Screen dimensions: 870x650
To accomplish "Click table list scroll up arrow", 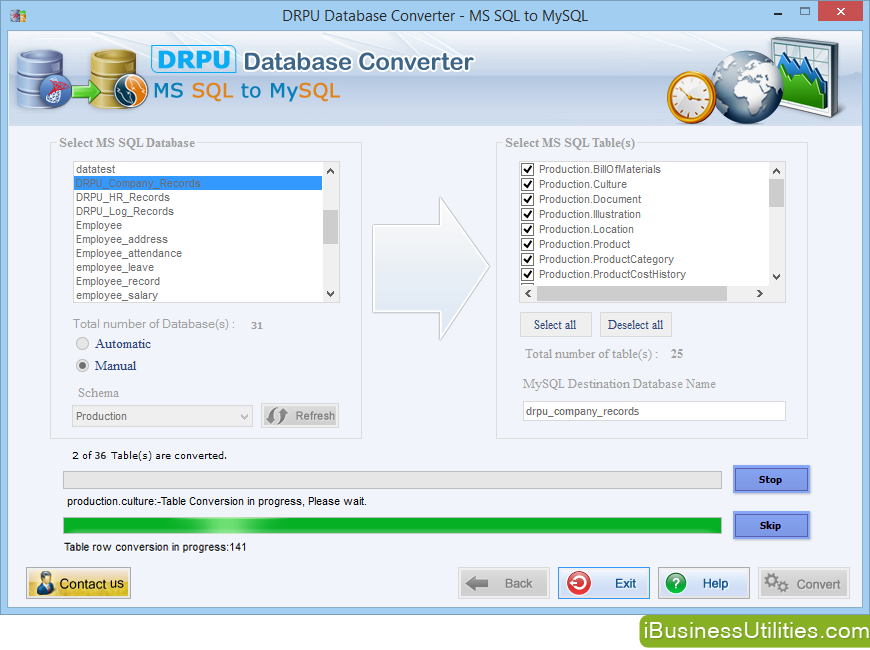I will pos(777,171).
